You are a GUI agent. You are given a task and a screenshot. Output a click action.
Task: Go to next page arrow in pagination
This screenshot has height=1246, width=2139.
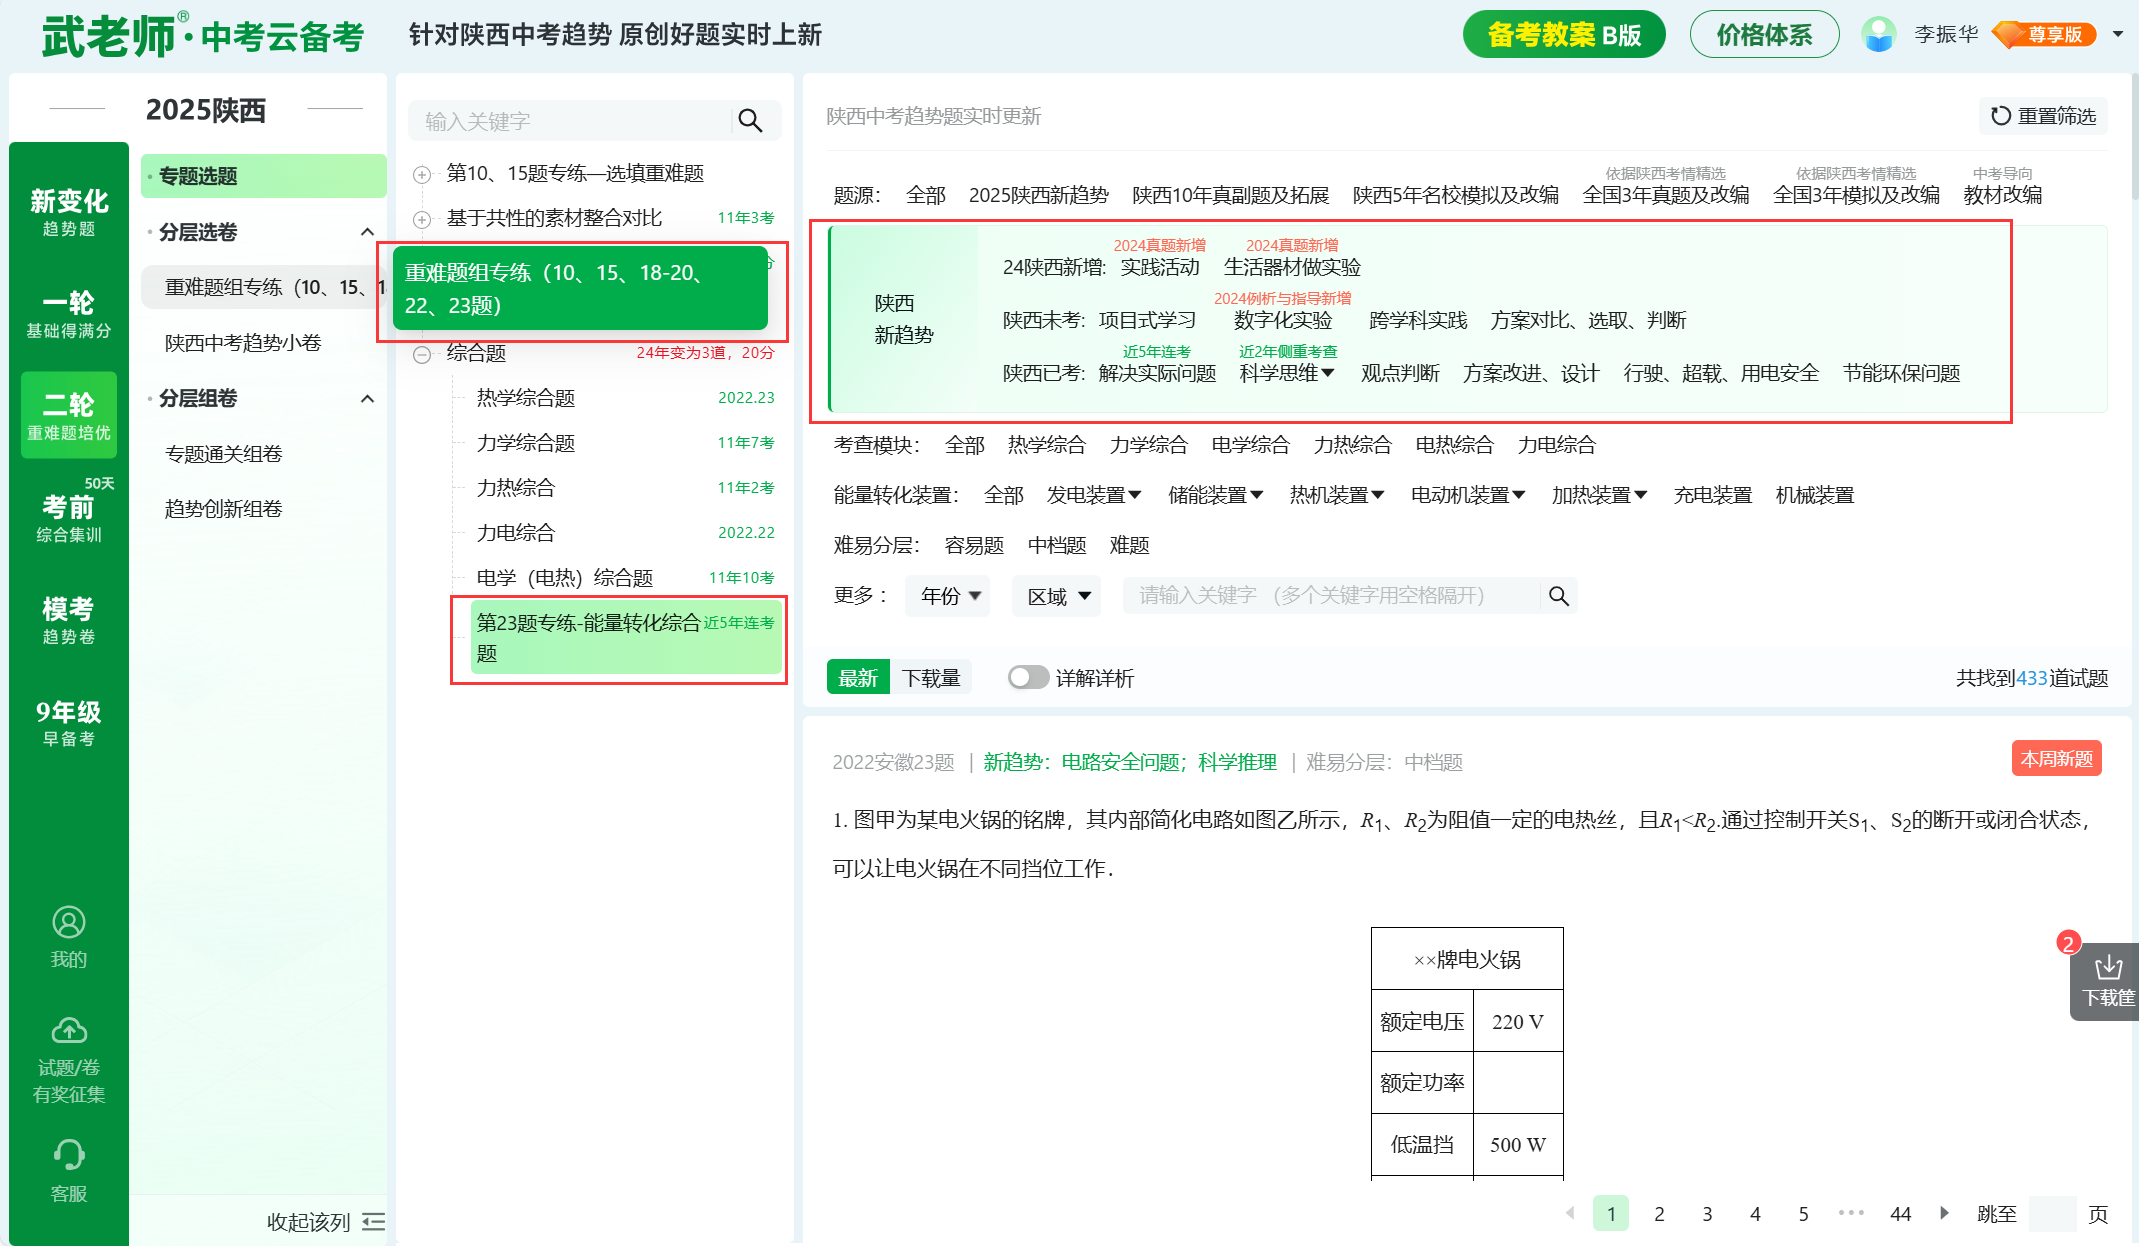[1944, 1213]
